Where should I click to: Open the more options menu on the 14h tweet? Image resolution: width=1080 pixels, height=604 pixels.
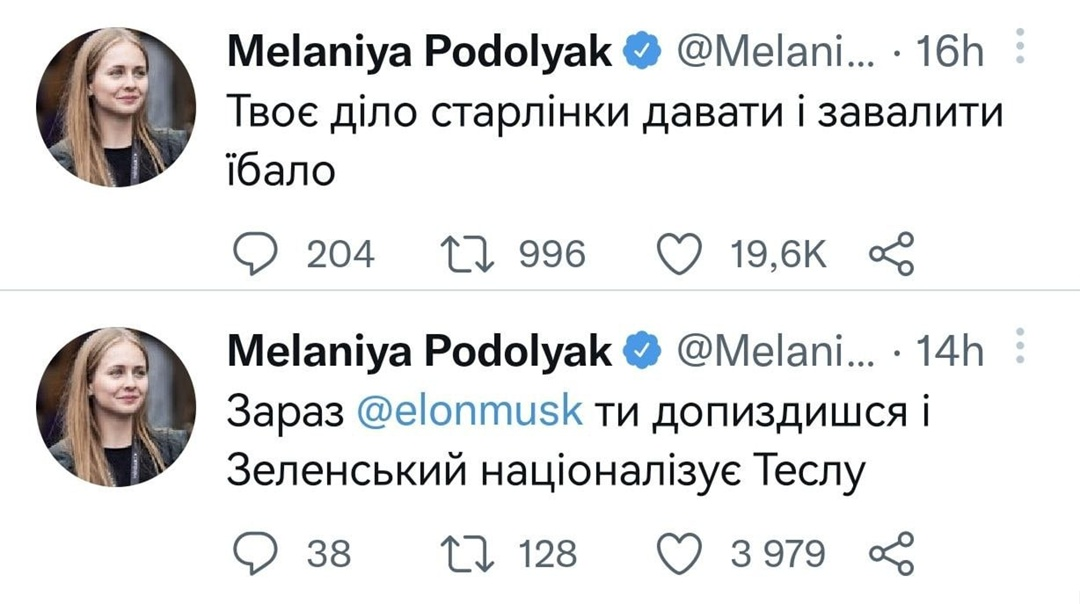tap(1021, 348)
